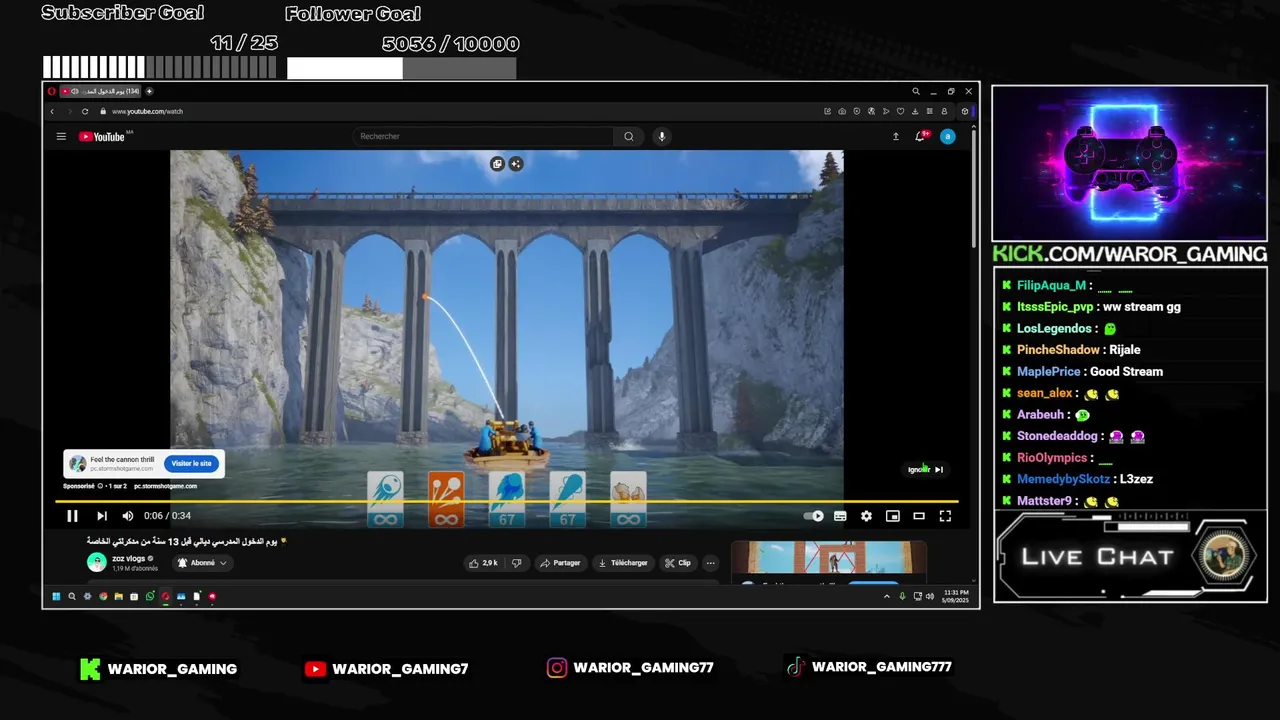1280x720 pixels.
Task: Open the suggested video thumbnail at right
Action: (x=829, y=559)
